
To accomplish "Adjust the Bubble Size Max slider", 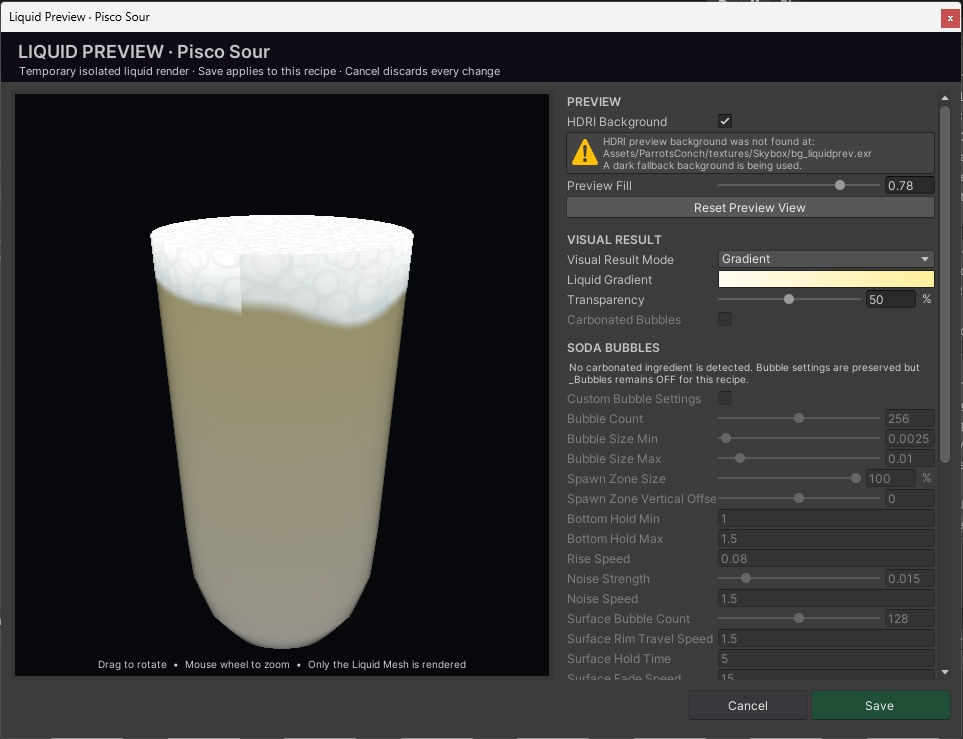I will [798, 458].
